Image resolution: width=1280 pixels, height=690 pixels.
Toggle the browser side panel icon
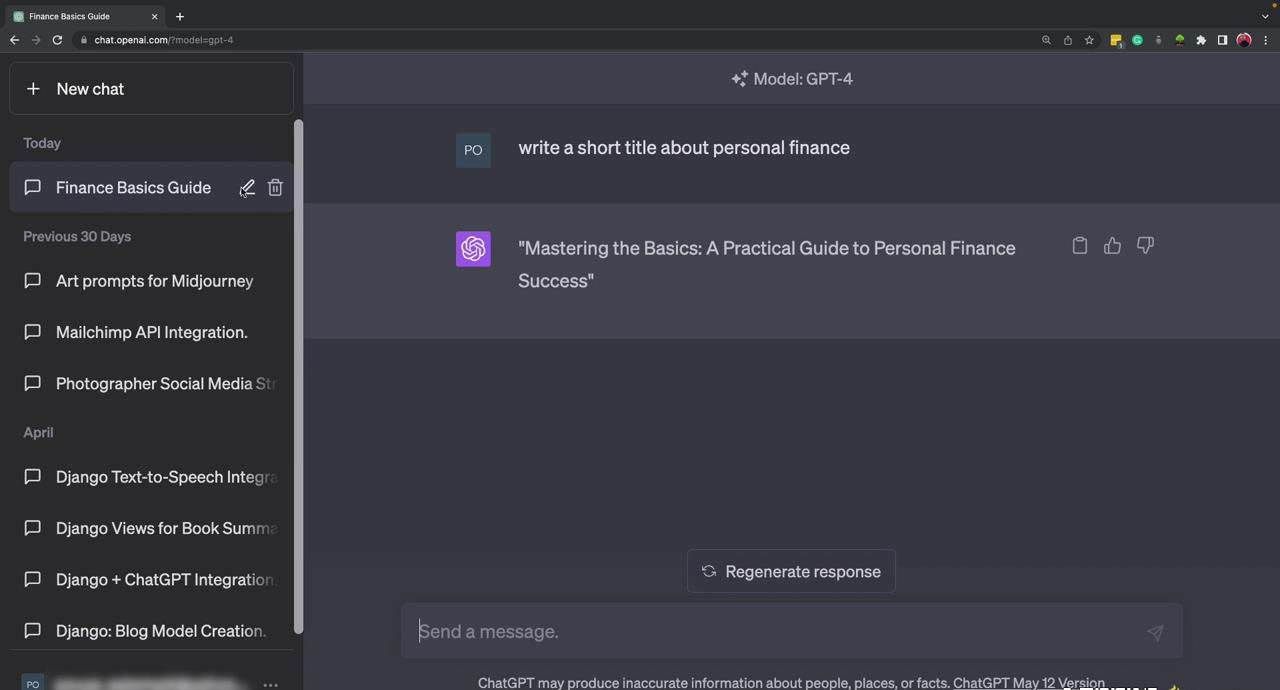pos(1222,40)
